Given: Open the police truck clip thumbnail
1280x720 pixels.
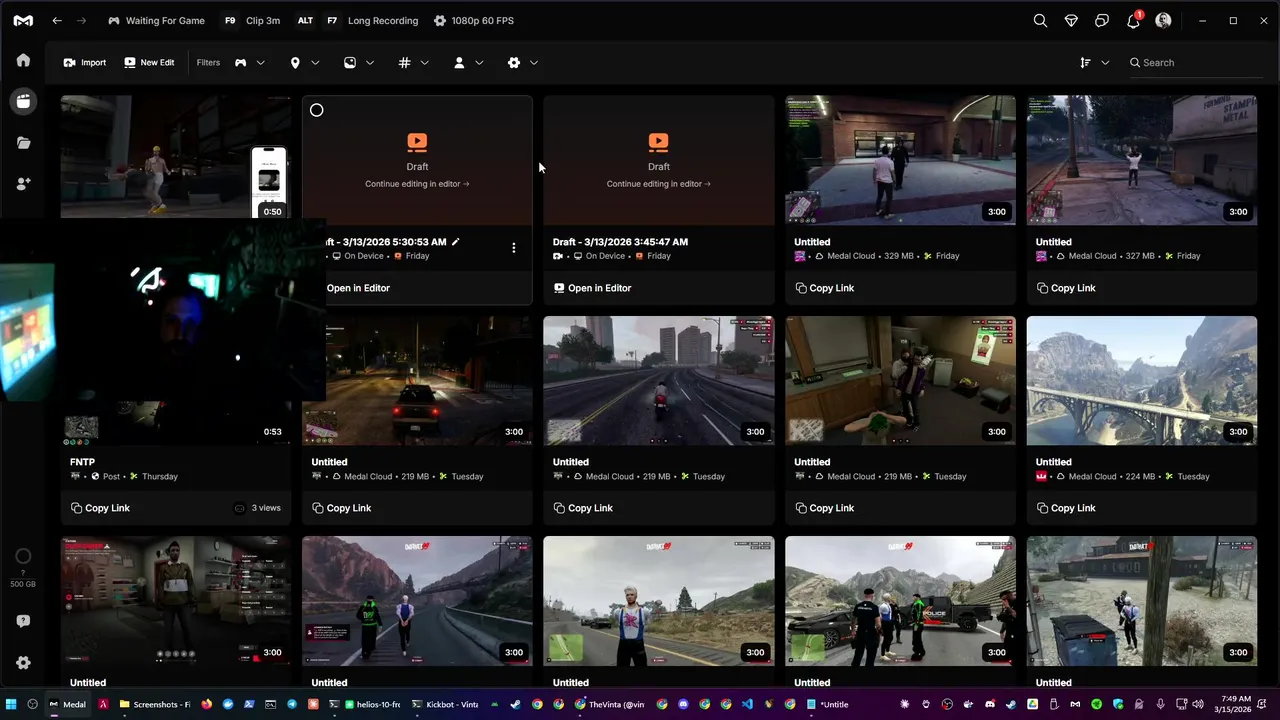Looking at the screenshot, I should click(900, 601).
